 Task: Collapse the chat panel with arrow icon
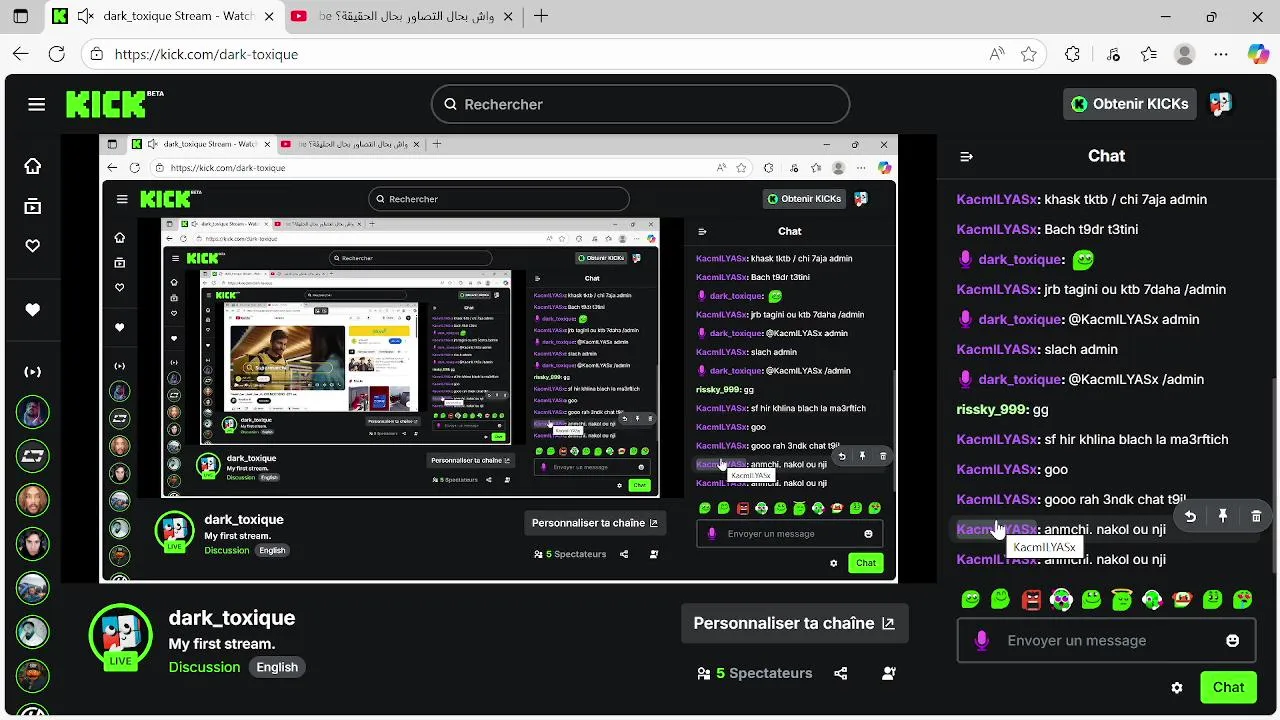tap(966, 157)
